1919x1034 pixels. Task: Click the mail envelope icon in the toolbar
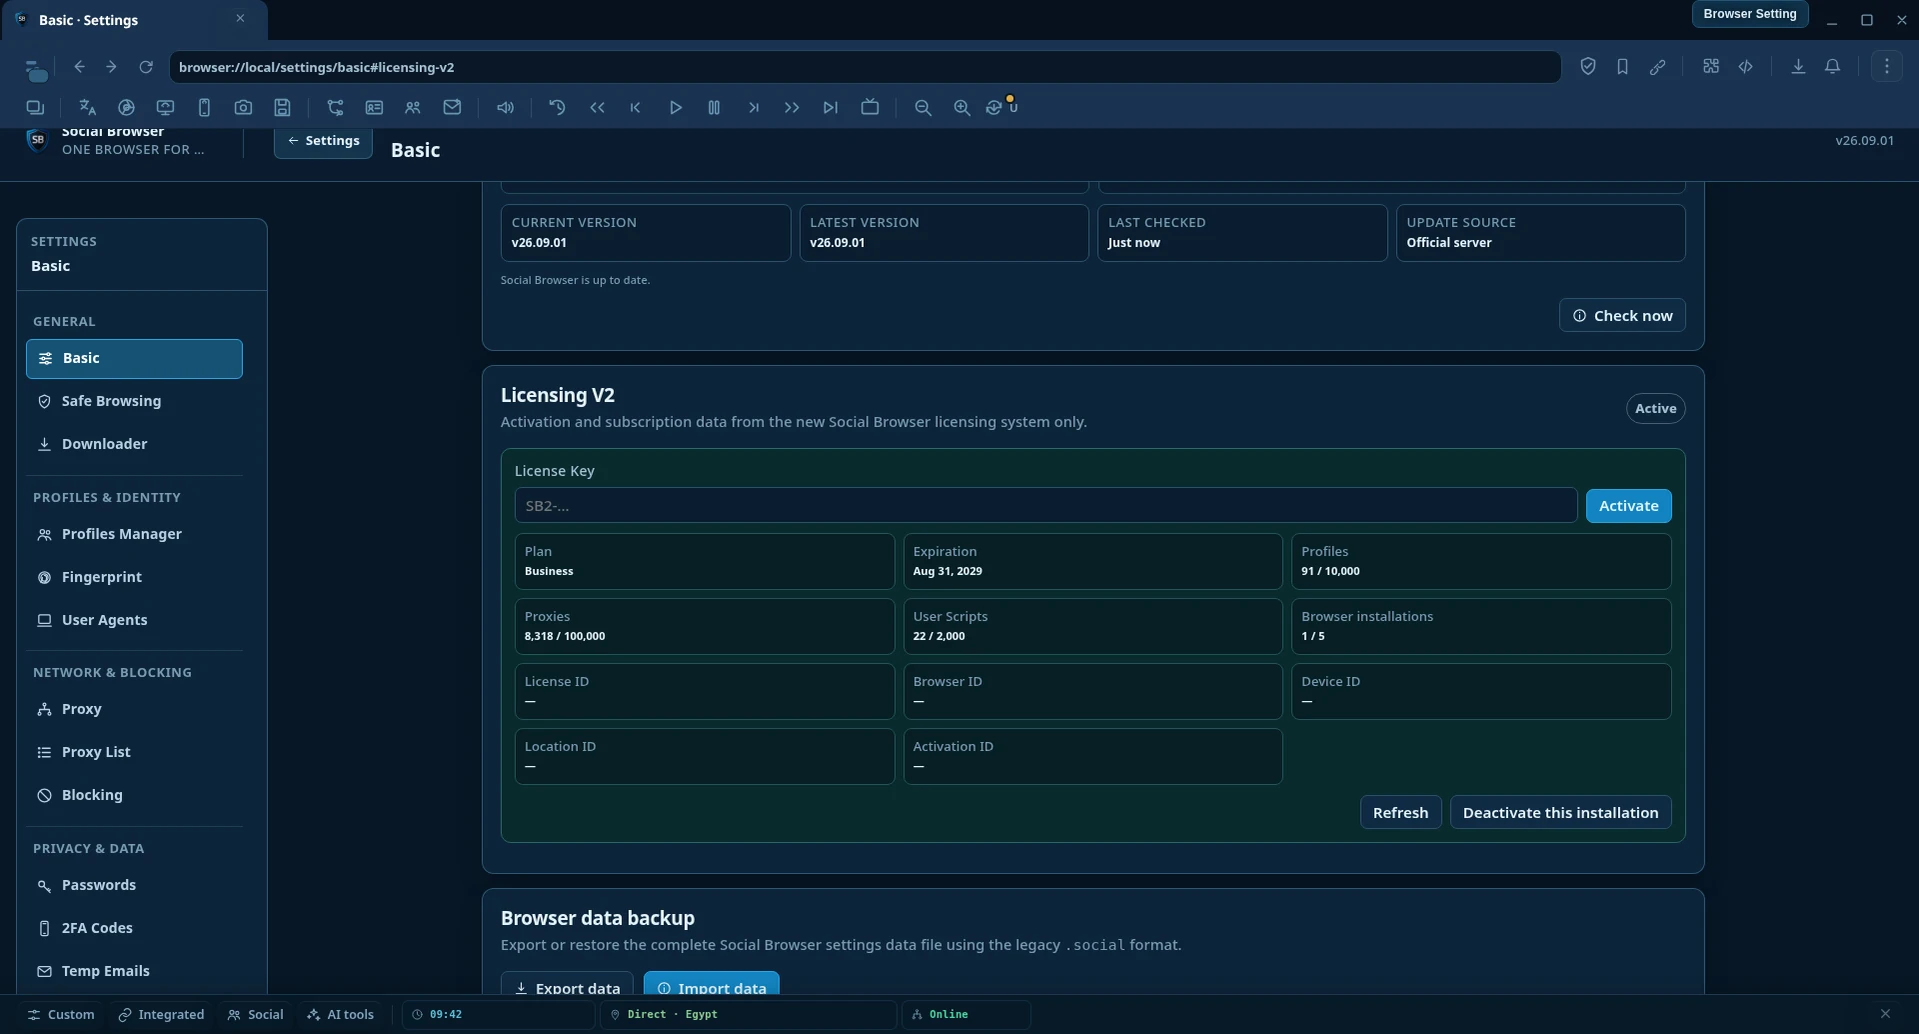(x=452, y=107)
